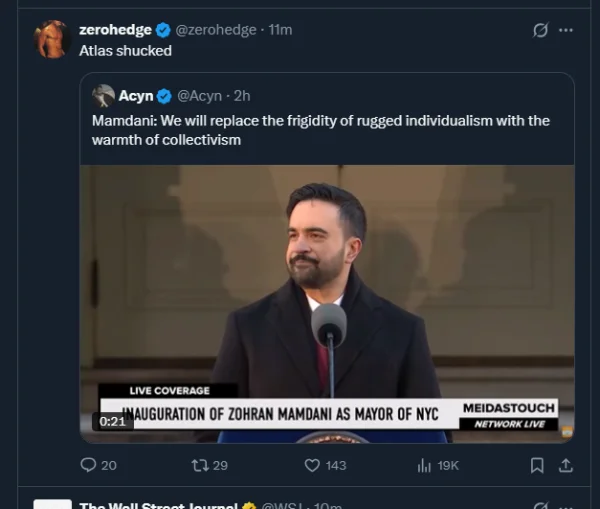600x509 pixels.
Task: Open Grok explain icon on zerohedge post
Action: pos(540,30)
